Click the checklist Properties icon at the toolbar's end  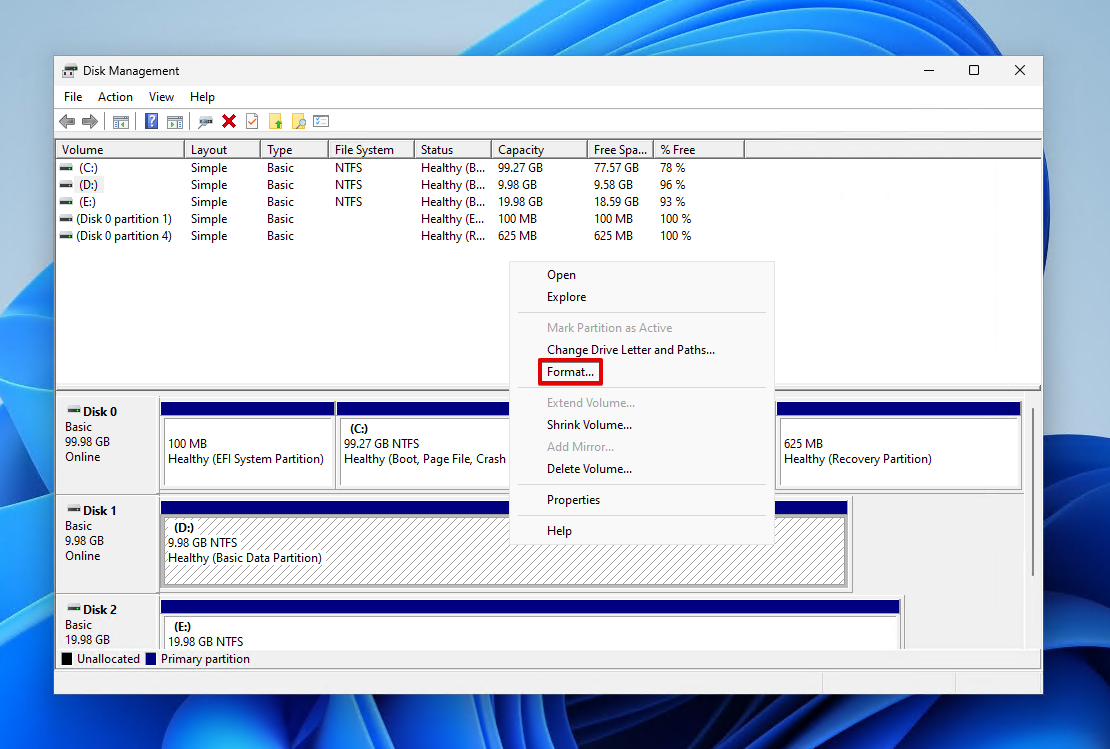(321, 120)
